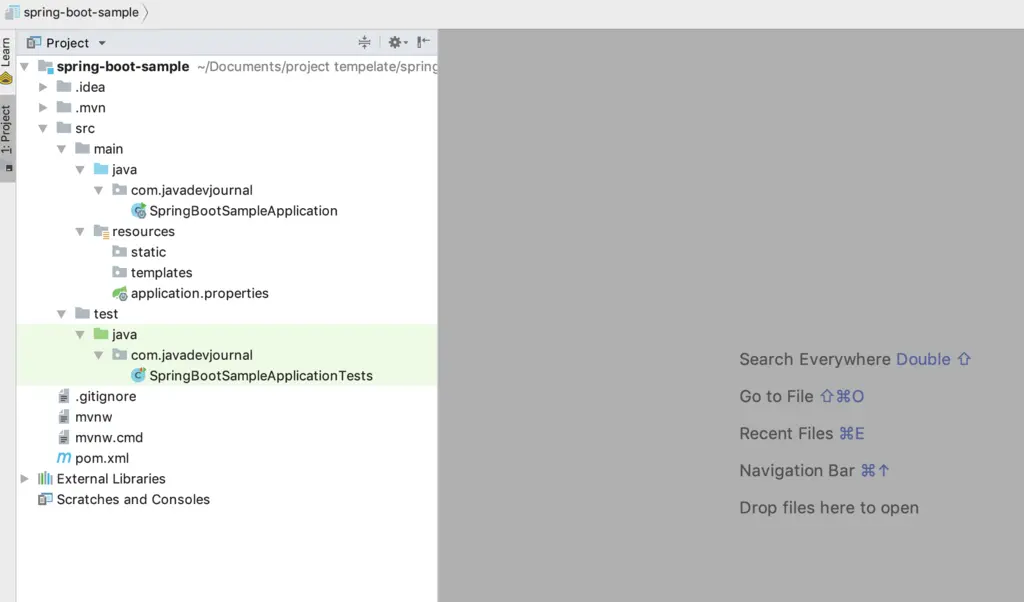Click the .idea folder icon
The image size is (1024, 602).
tap(63, 86)
